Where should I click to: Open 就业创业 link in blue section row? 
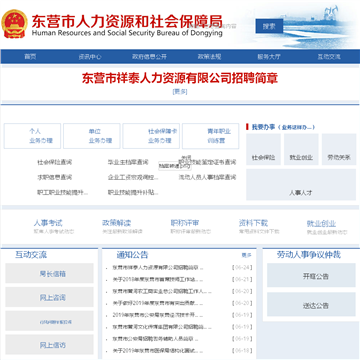[x=321, y=224]
